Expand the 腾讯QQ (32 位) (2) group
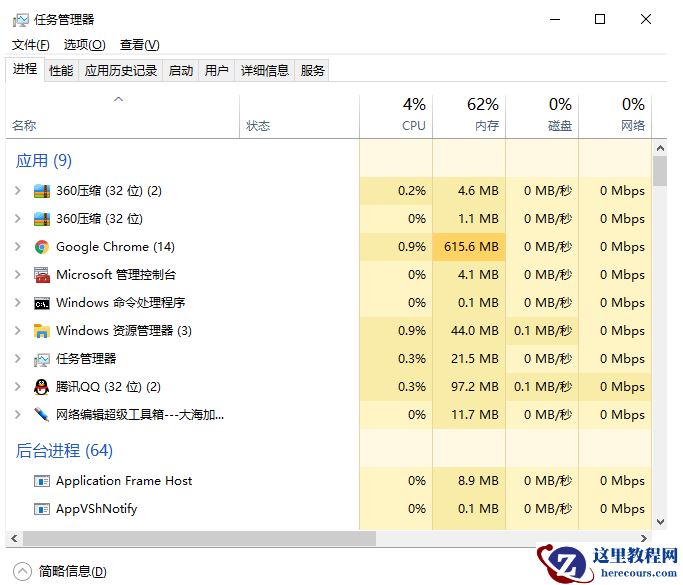683x585 pixels. [17, 387]
